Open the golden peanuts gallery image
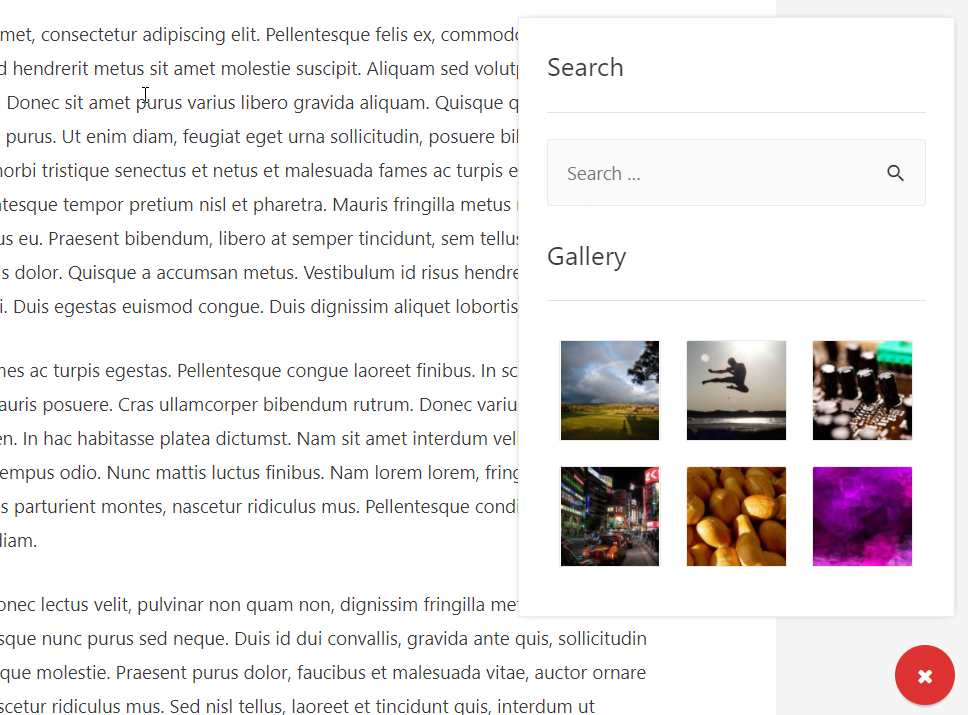Viewport: 968px width, 715px height. pyautogui.click(x=736, y=516)
